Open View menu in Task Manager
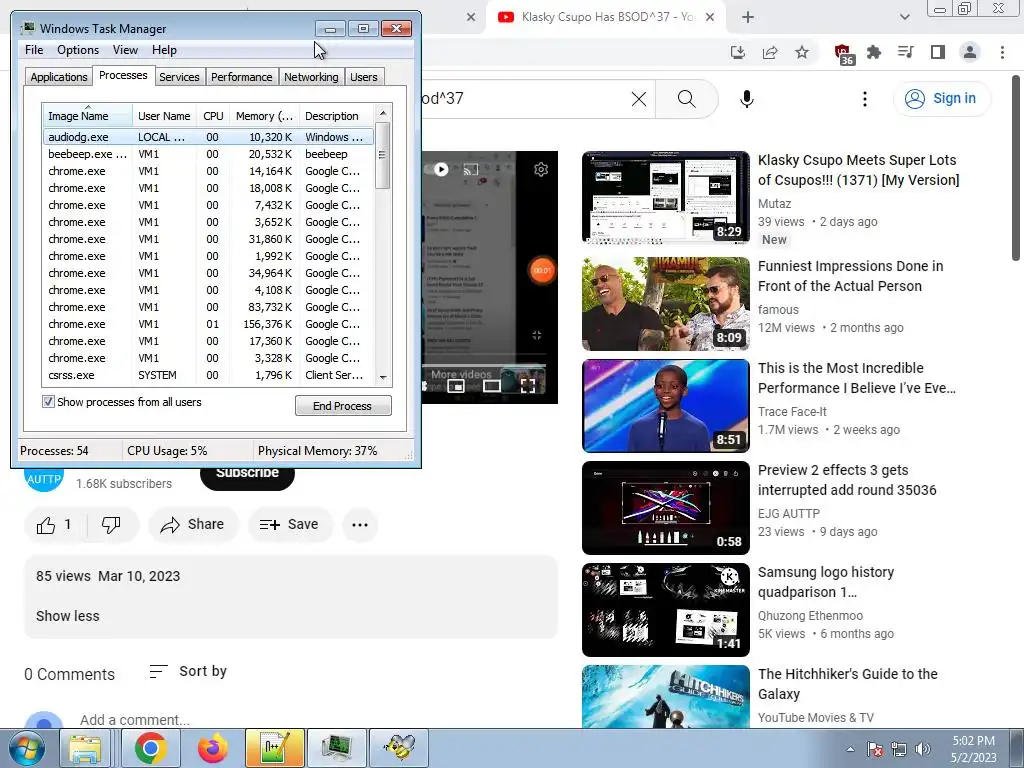The image size is (1024, 768). [x=125, y=50]
